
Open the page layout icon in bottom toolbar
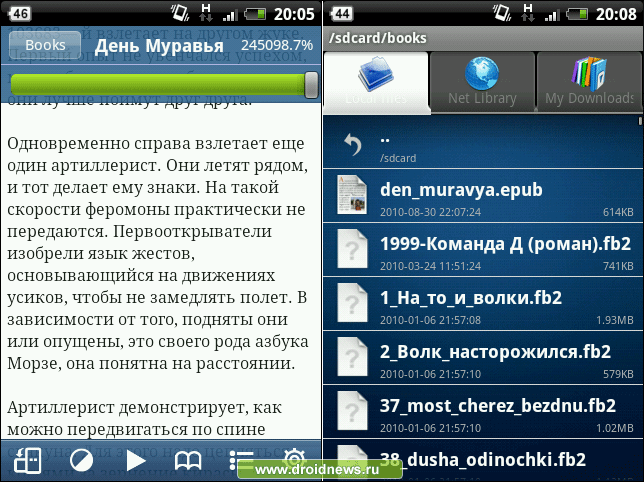pyautogui.click(x=27, y=460)
